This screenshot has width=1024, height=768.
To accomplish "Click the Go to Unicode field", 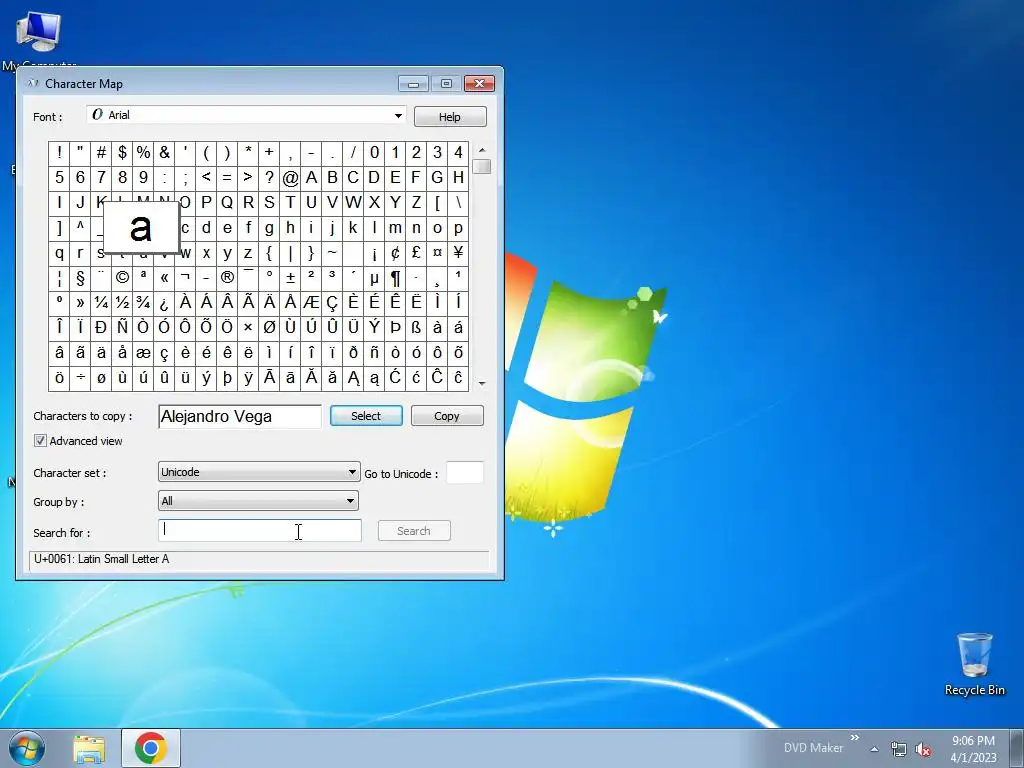I will click(x=465, y=473).
